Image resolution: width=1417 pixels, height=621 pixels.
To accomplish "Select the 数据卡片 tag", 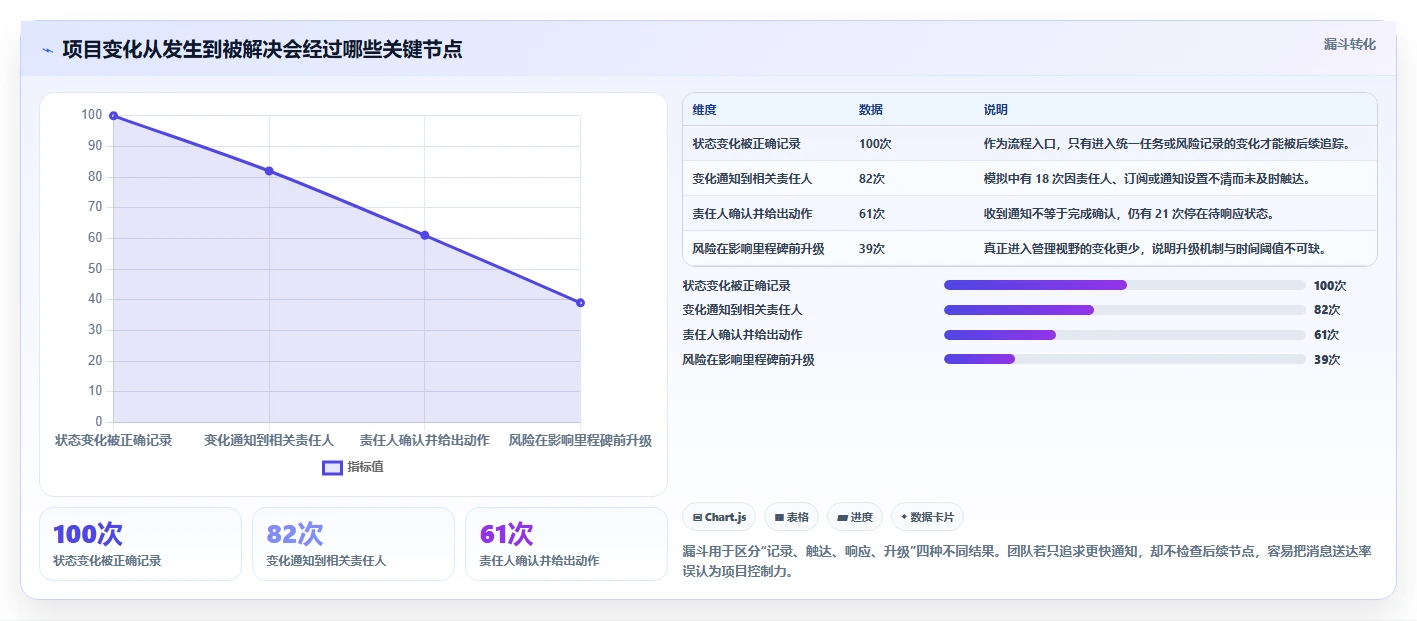I will [x=927, y=517].
